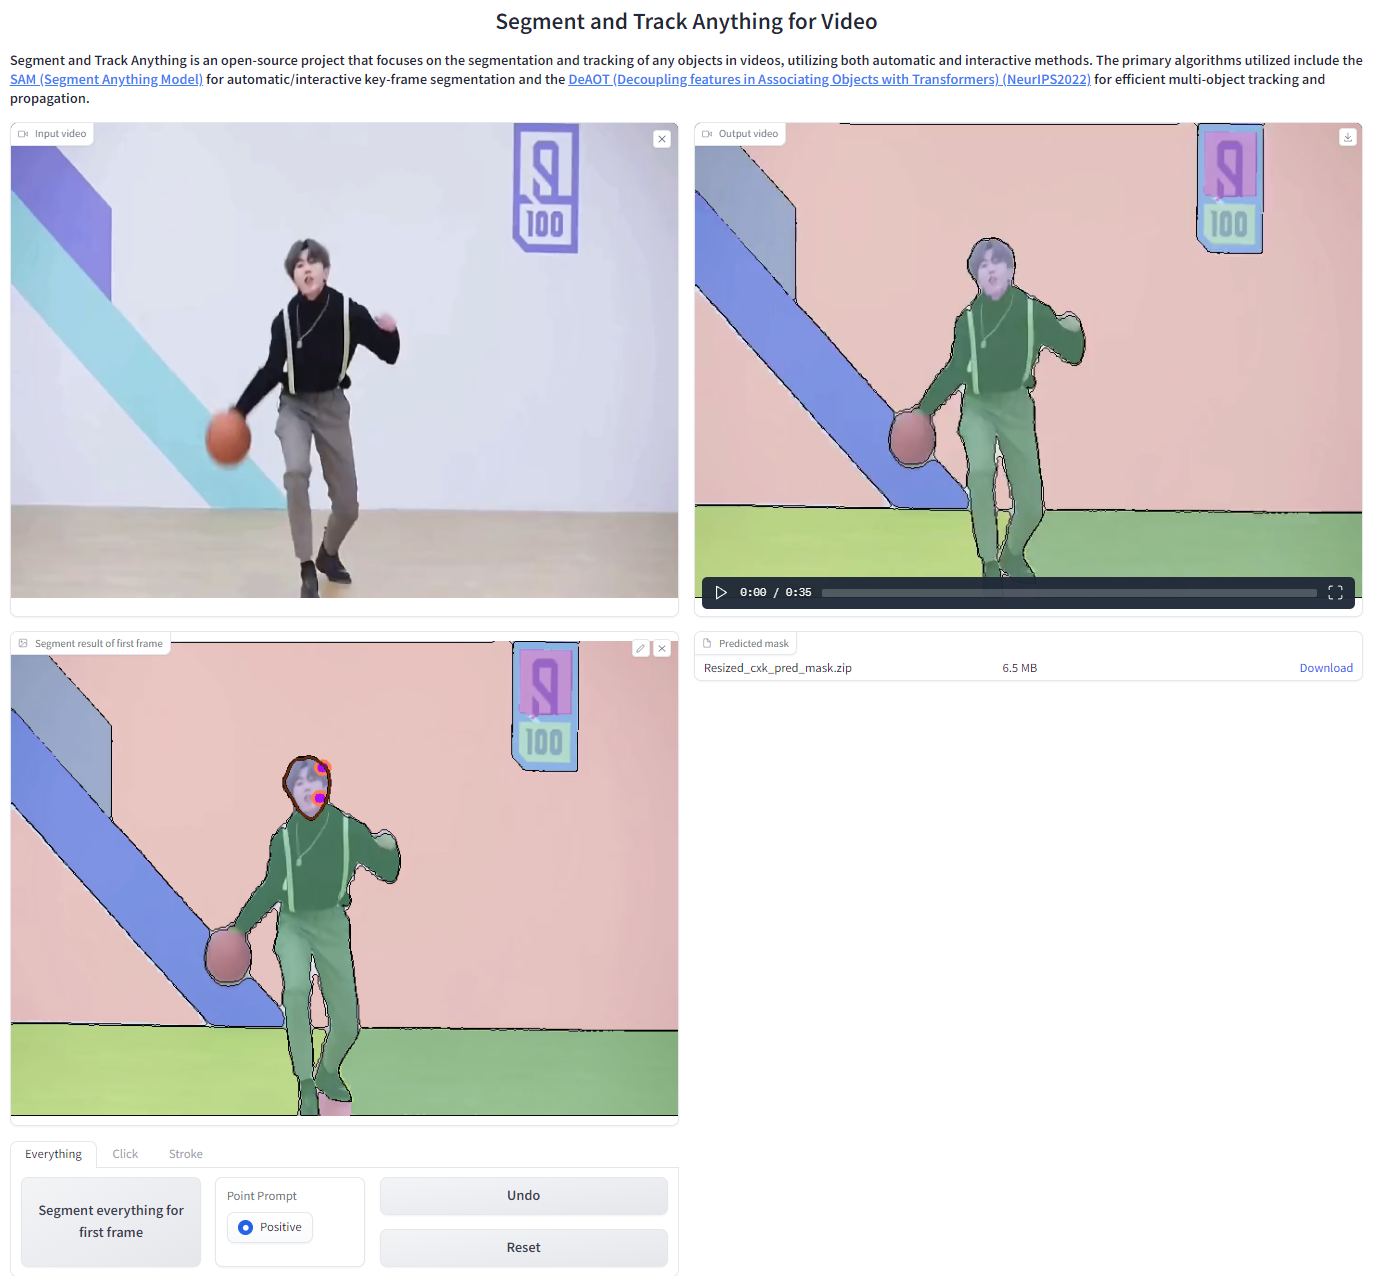Enter fullscreen on the output video player
Screen dimensions: 1395x1276
1335,592
